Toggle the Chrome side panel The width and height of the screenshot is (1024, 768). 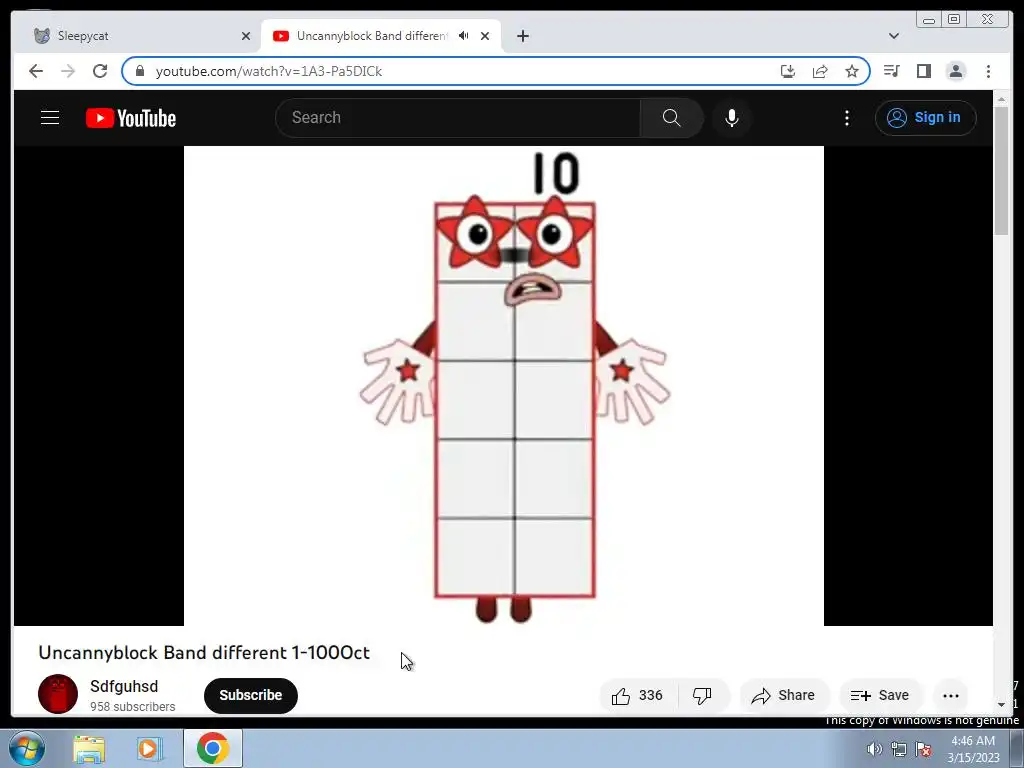(923, 71)
